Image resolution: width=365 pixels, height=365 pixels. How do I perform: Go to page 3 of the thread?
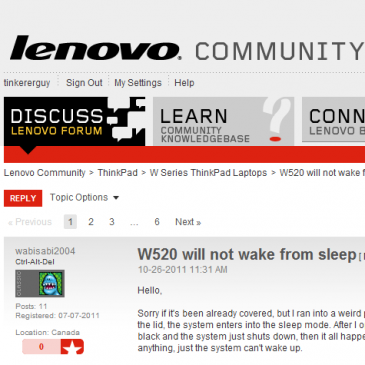112,222
